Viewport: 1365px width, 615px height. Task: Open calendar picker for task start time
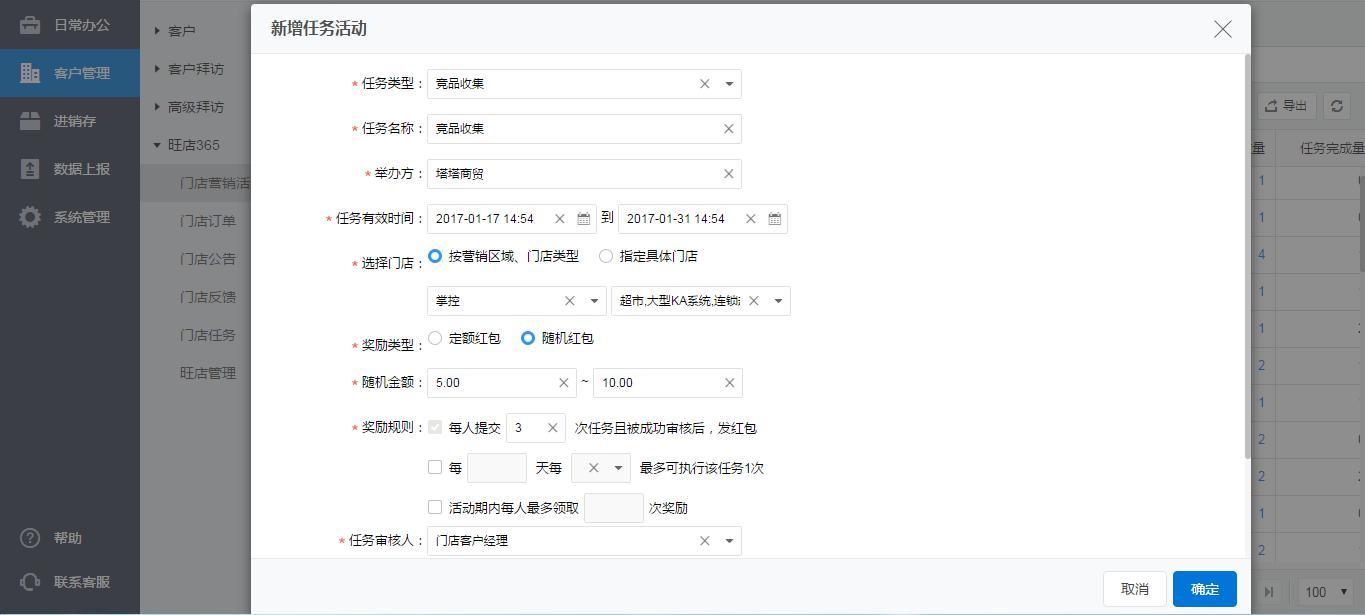tap(584, 219)
